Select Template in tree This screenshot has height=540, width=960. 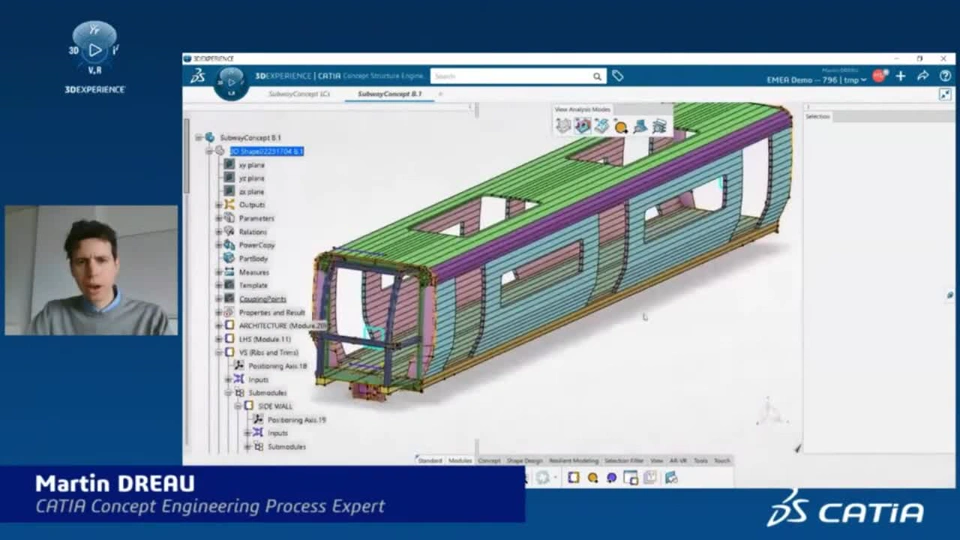253,285
